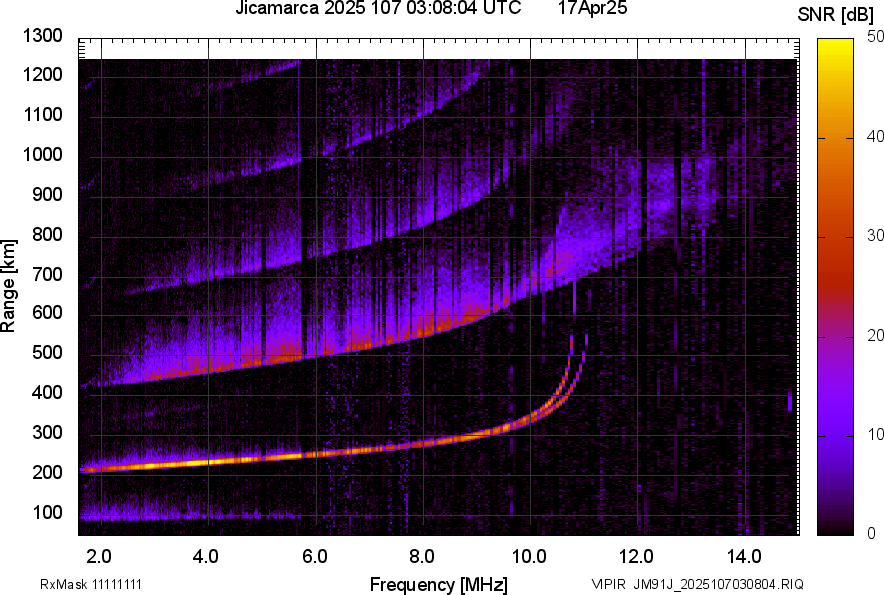Click the range tick label '1300'

(x=42, y=36)
